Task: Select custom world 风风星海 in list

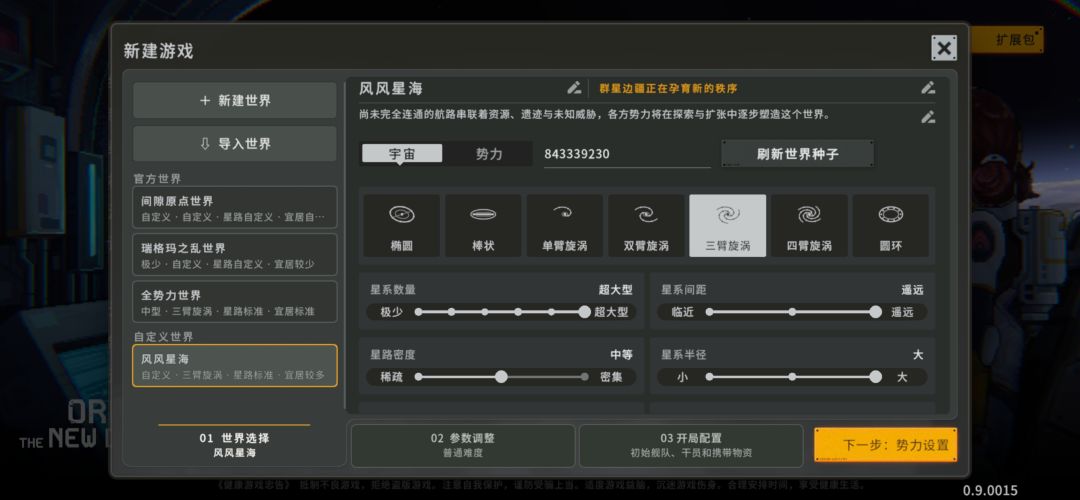Action: click(235, 366)
